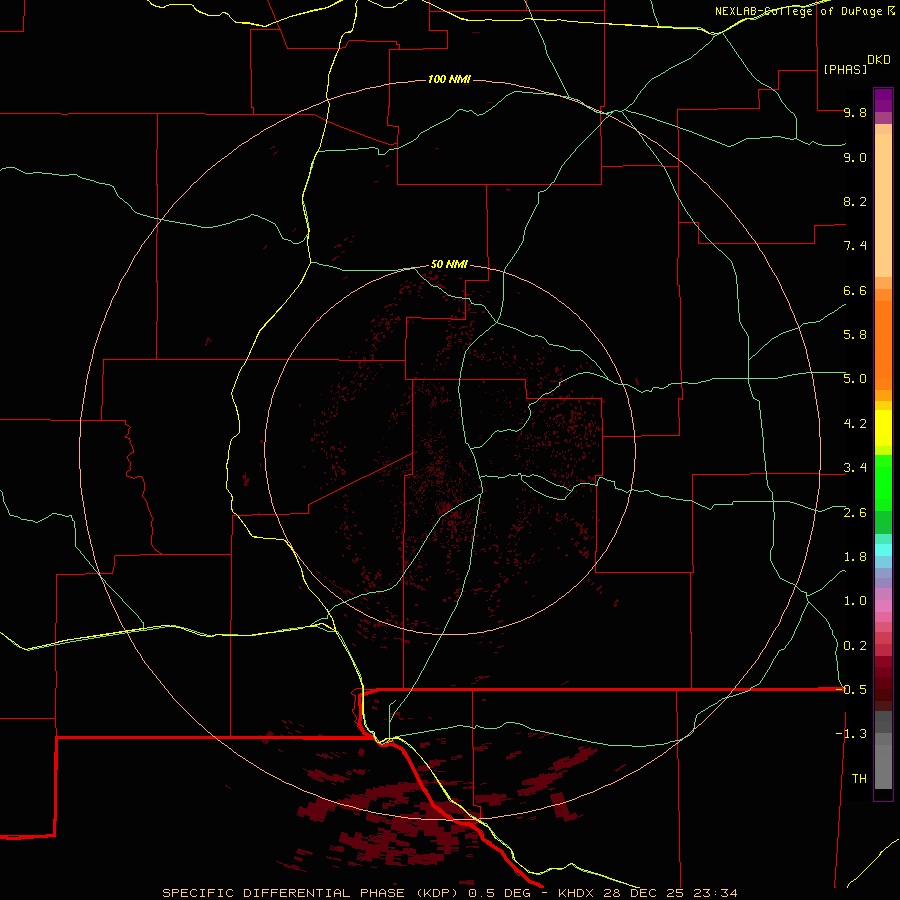Click the "KHDX" radar site identifier

click(576, 893)
